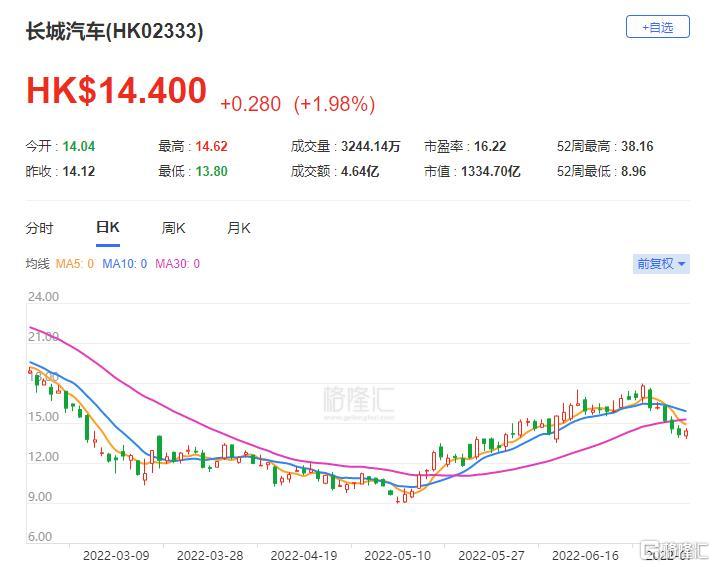The image size is (715, 567).
Task: Click the 2022-03-28 date axis label
Action: pyautogui.click(x=210, y=556)
